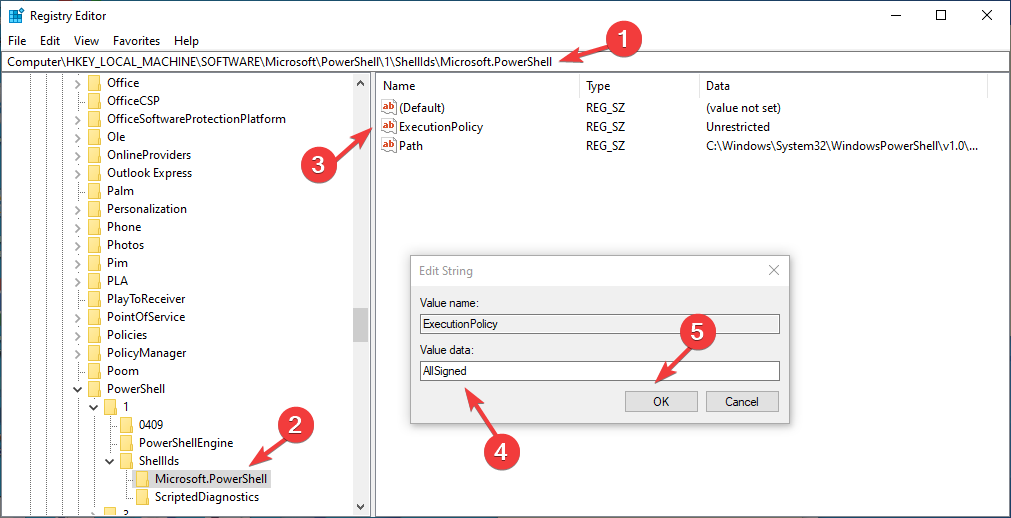
Task: Select the (Default) value's ab icon
Action: (389, 108)
